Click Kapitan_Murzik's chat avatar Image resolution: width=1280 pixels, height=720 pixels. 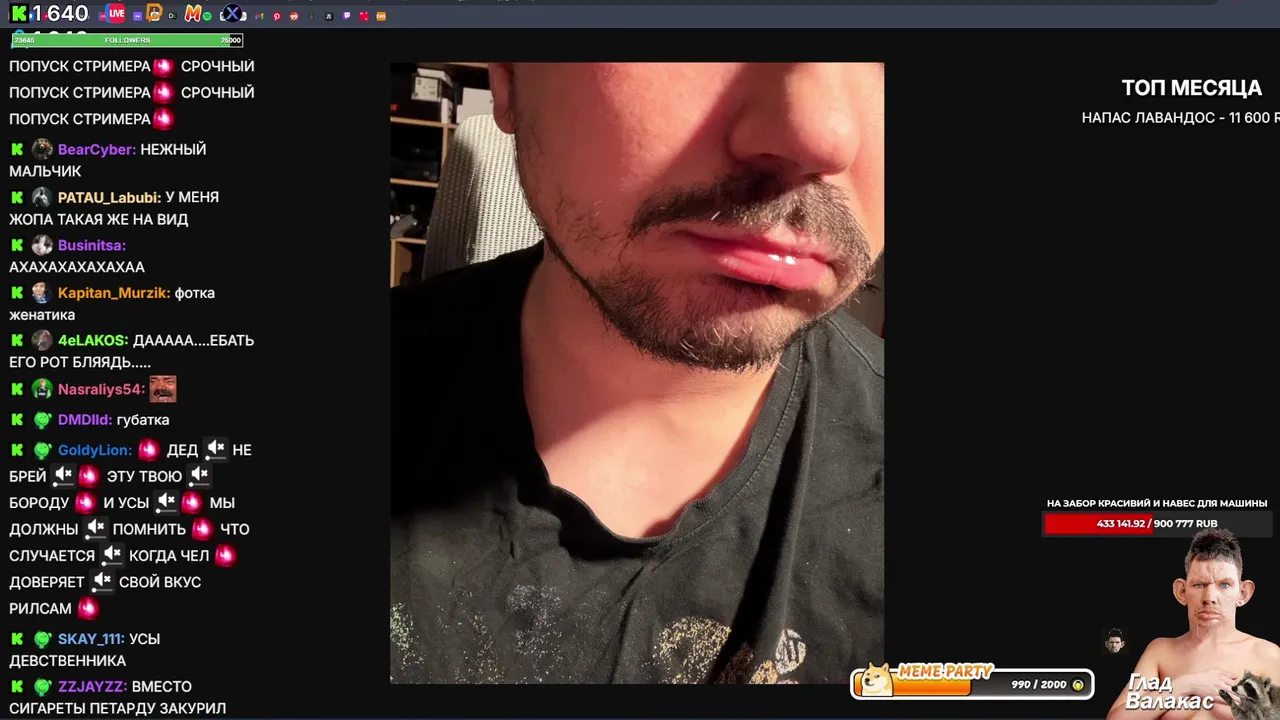42,293
